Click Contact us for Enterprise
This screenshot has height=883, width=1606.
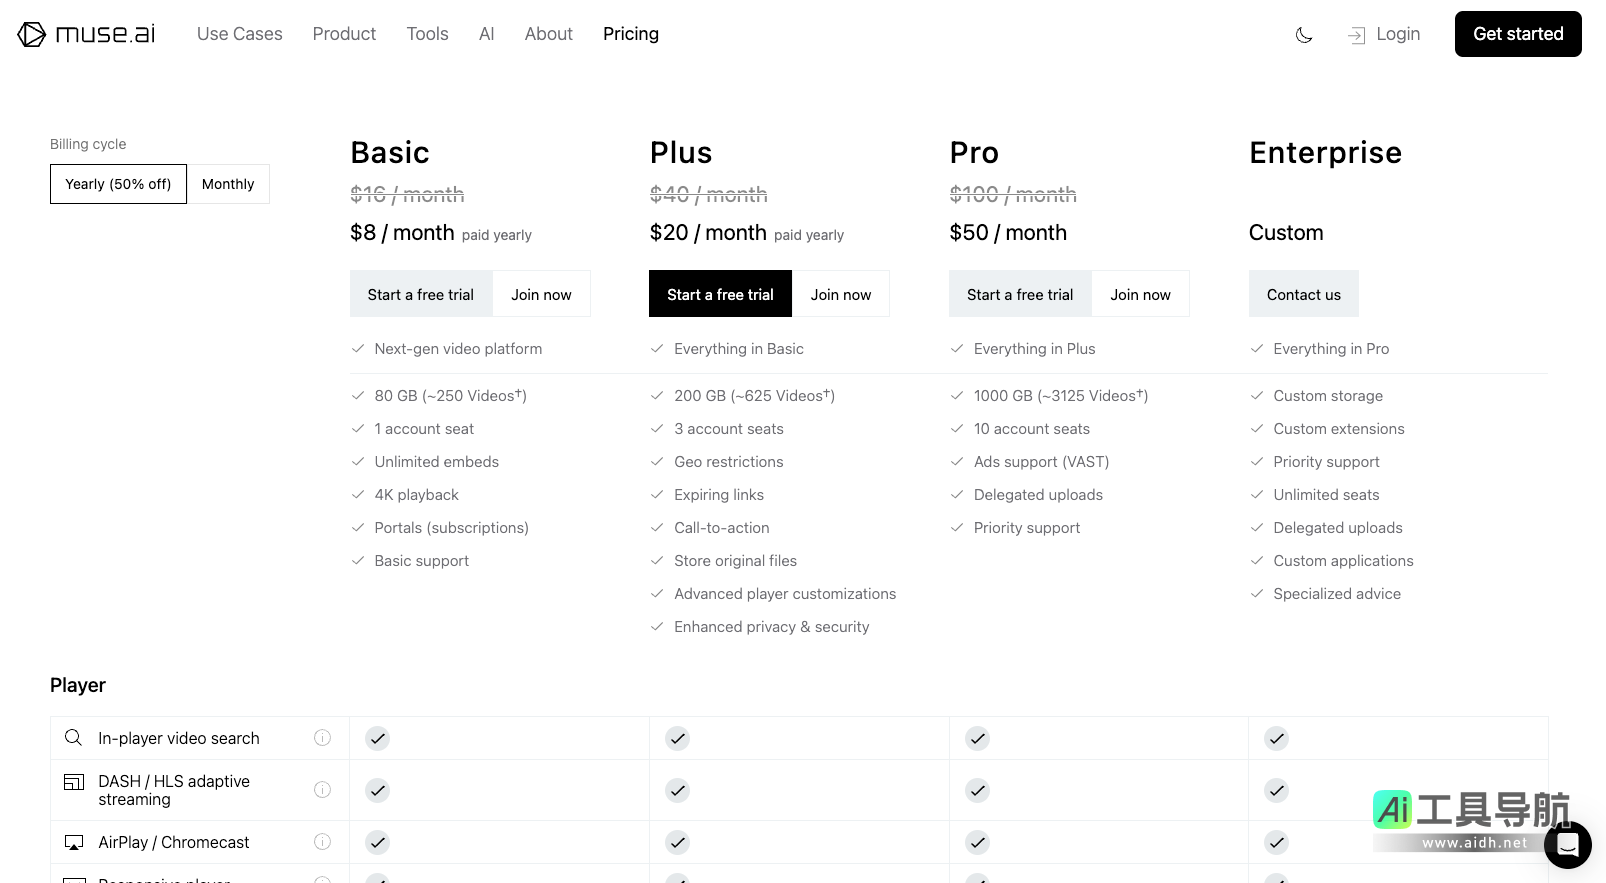click(x=1303, y=294)
